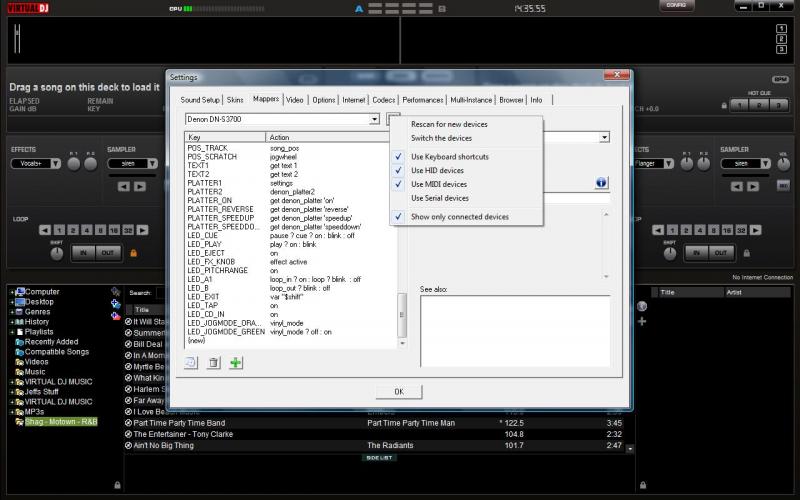Screen dimensions: 800x500
Task: Click the trash can delete-mapping icon
Action: tap(213, 363)
